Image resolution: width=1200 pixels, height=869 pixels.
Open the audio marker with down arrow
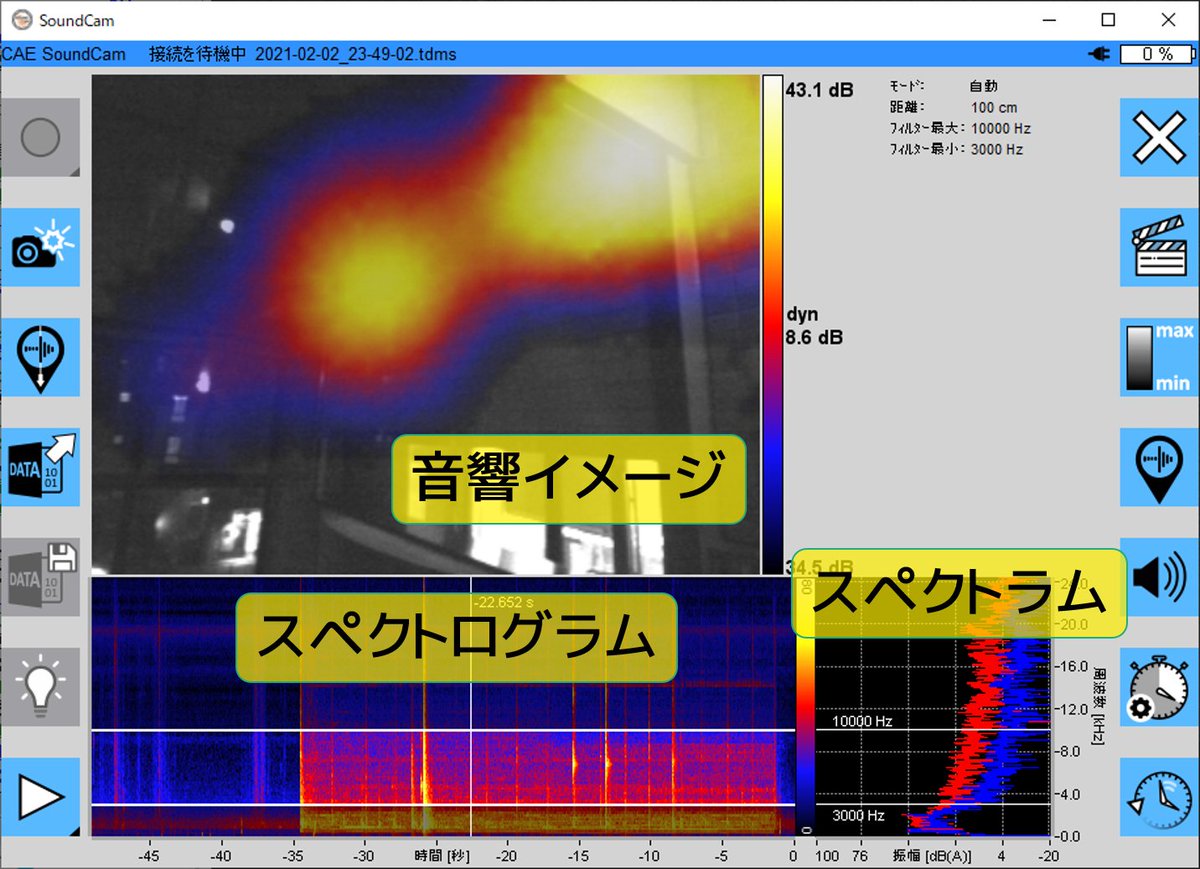tap(40, 357)
